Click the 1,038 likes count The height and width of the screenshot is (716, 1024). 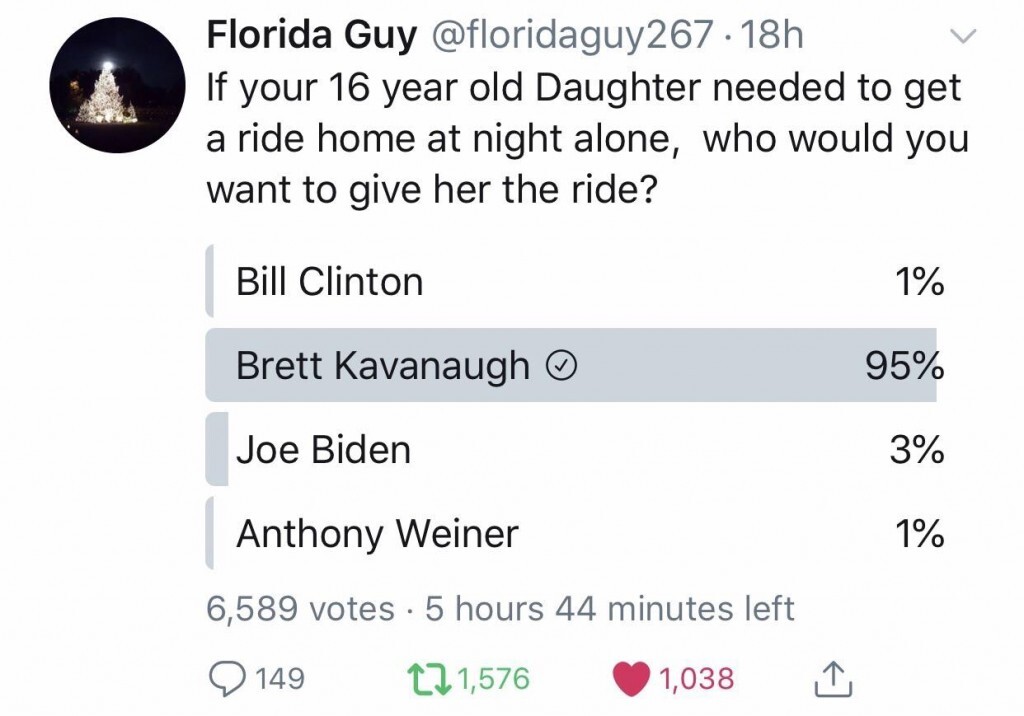(697, 680)
